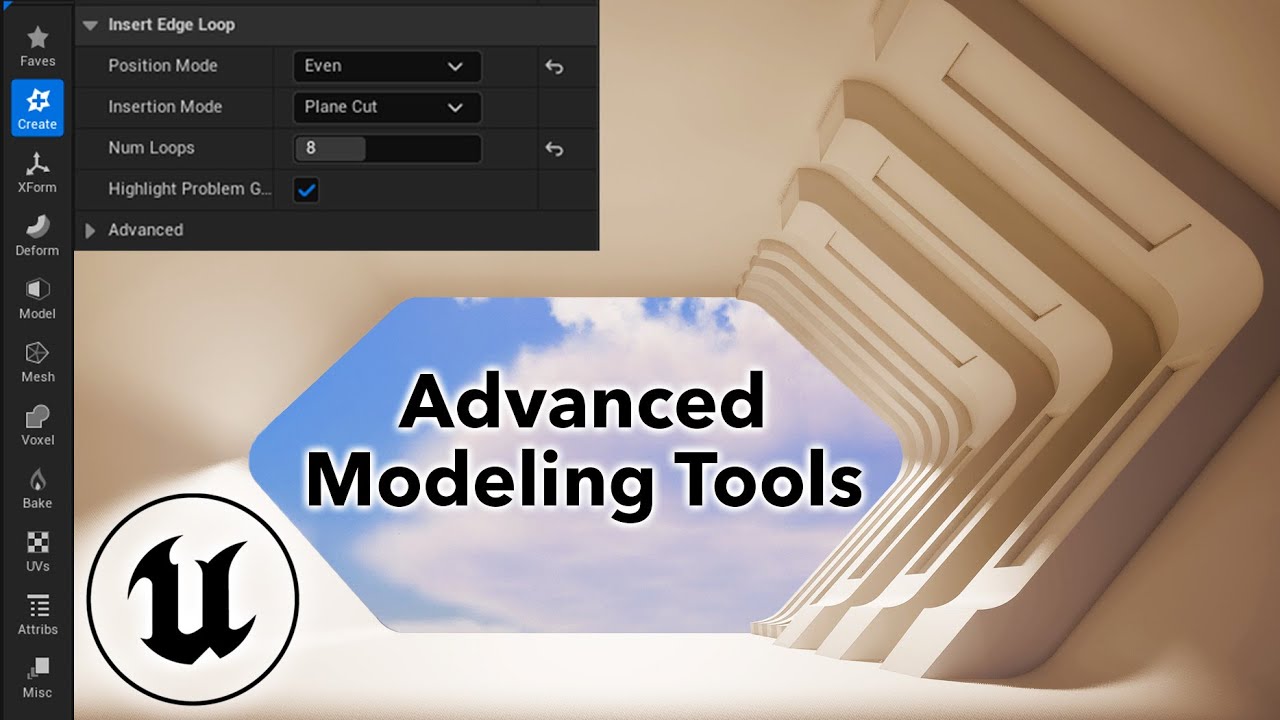Select the Create category
The image size is (1280, 720).
point(37,109)
